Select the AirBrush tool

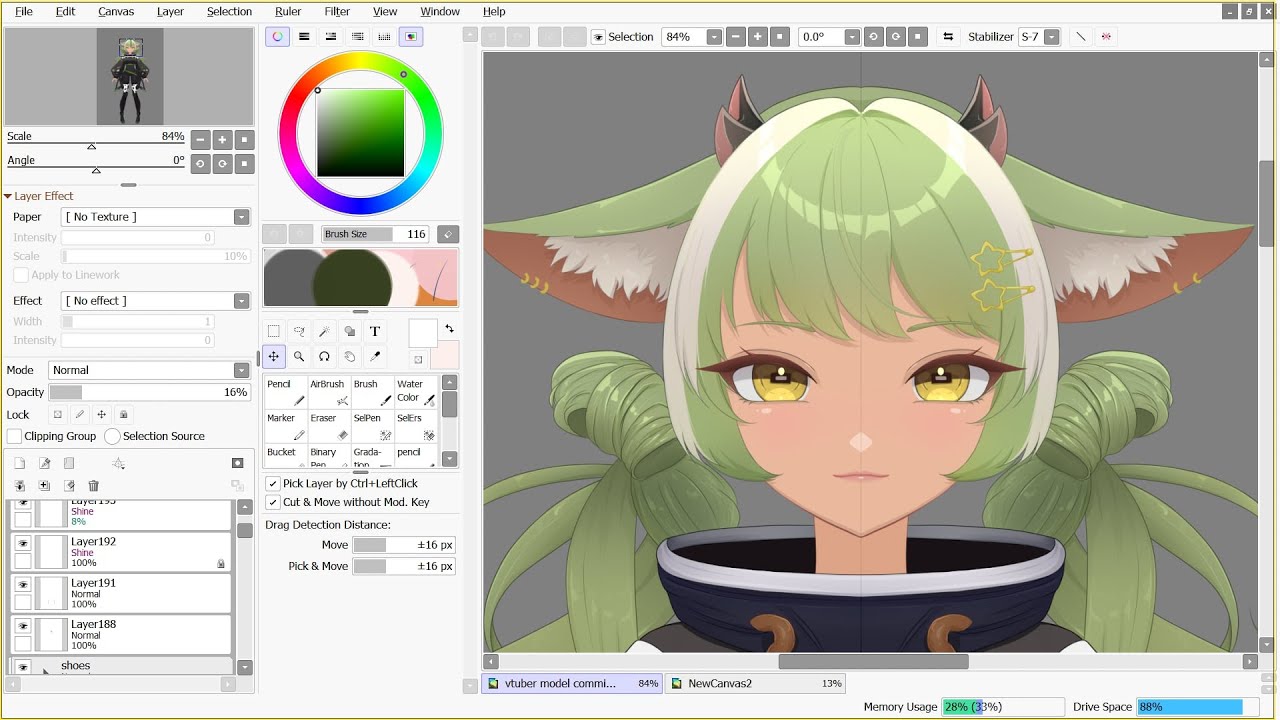[x=329, y=391]
